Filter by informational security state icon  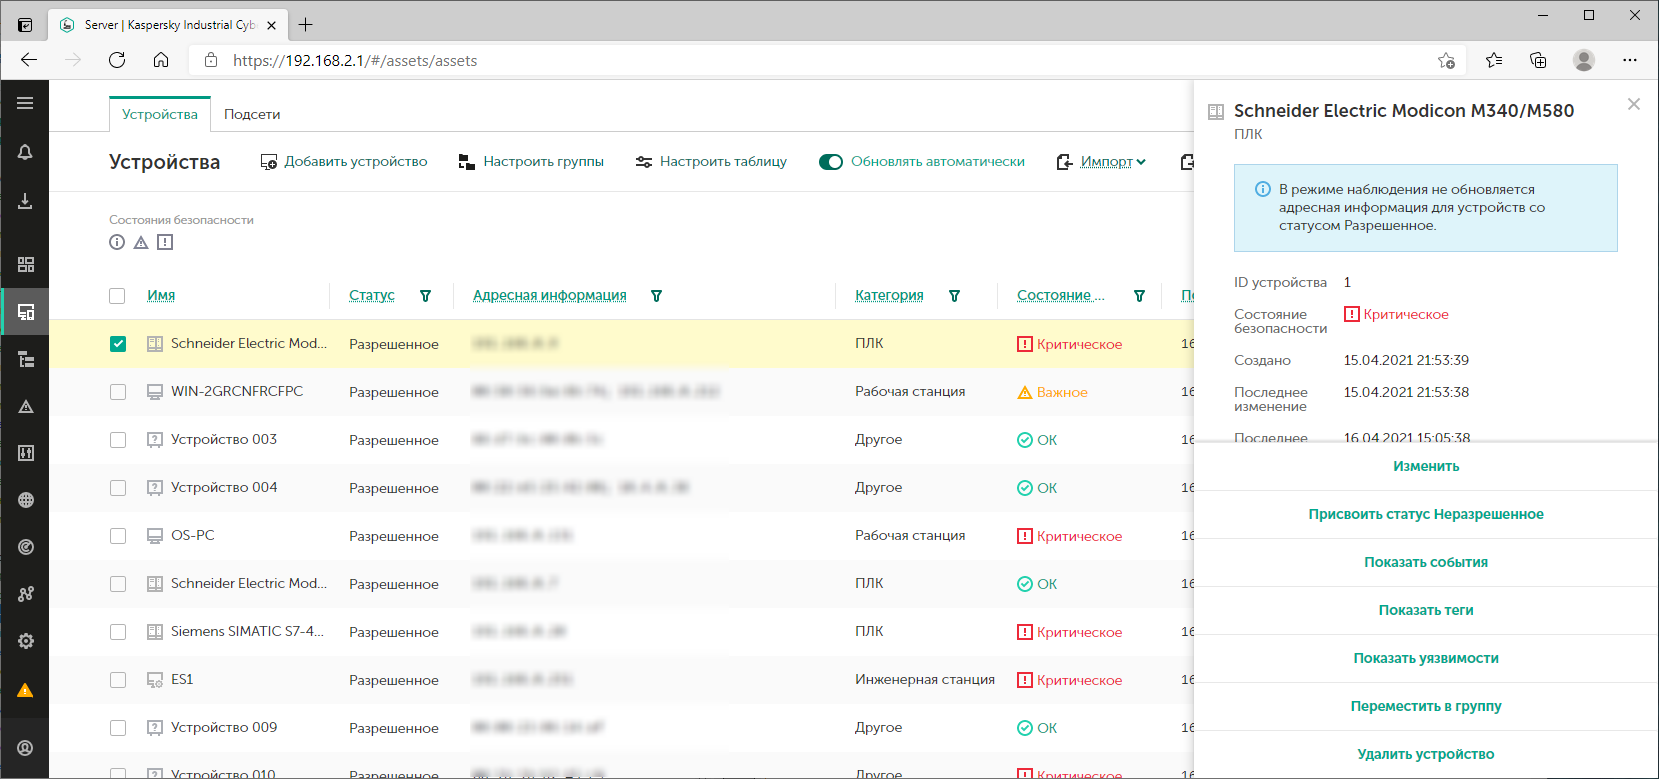pyautogui.click(x=117, y=242)
